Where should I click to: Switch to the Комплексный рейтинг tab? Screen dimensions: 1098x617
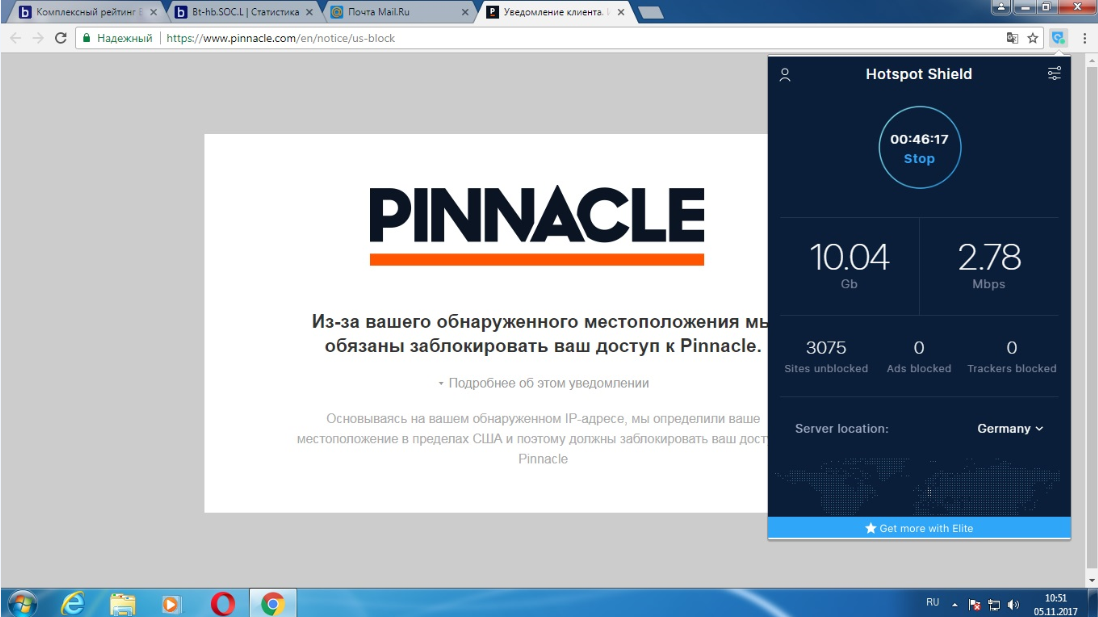[x=85, y=12]
